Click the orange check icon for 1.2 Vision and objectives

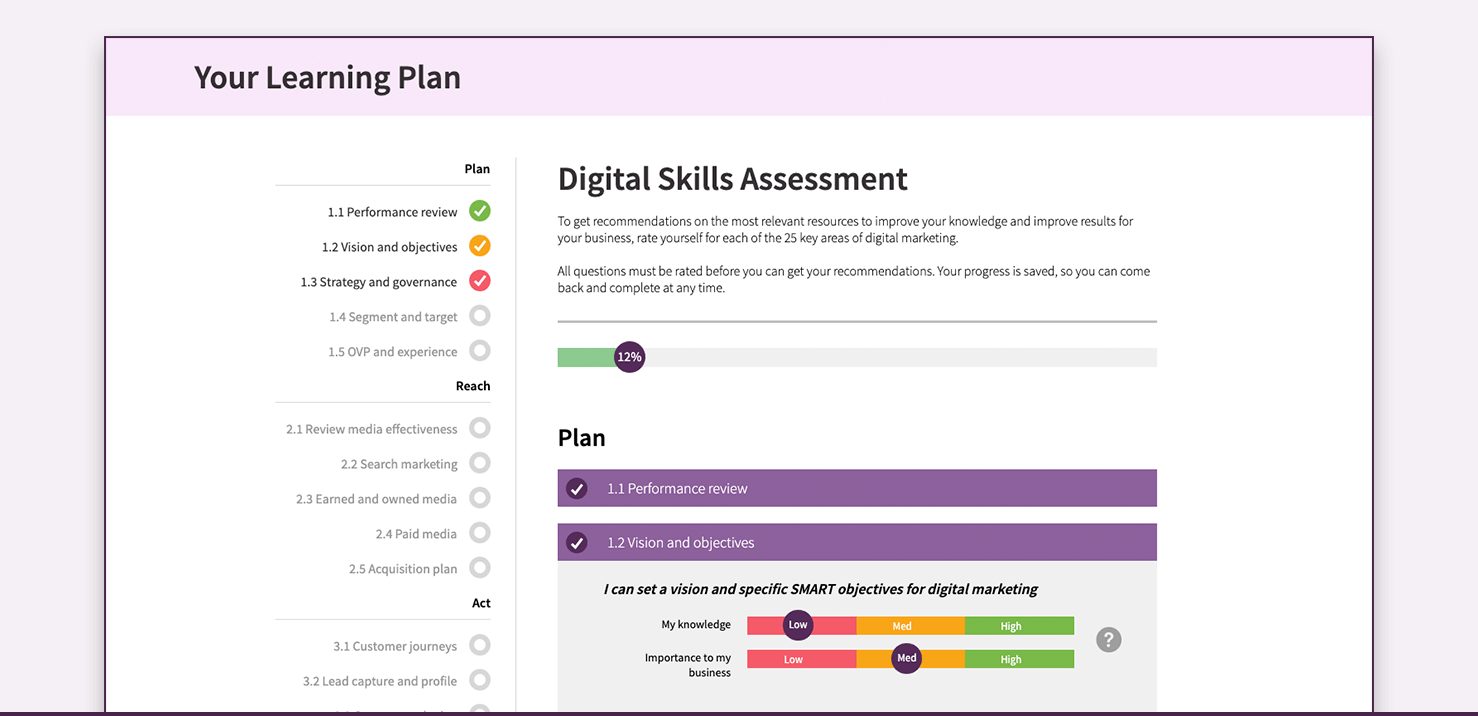[479, 246]
